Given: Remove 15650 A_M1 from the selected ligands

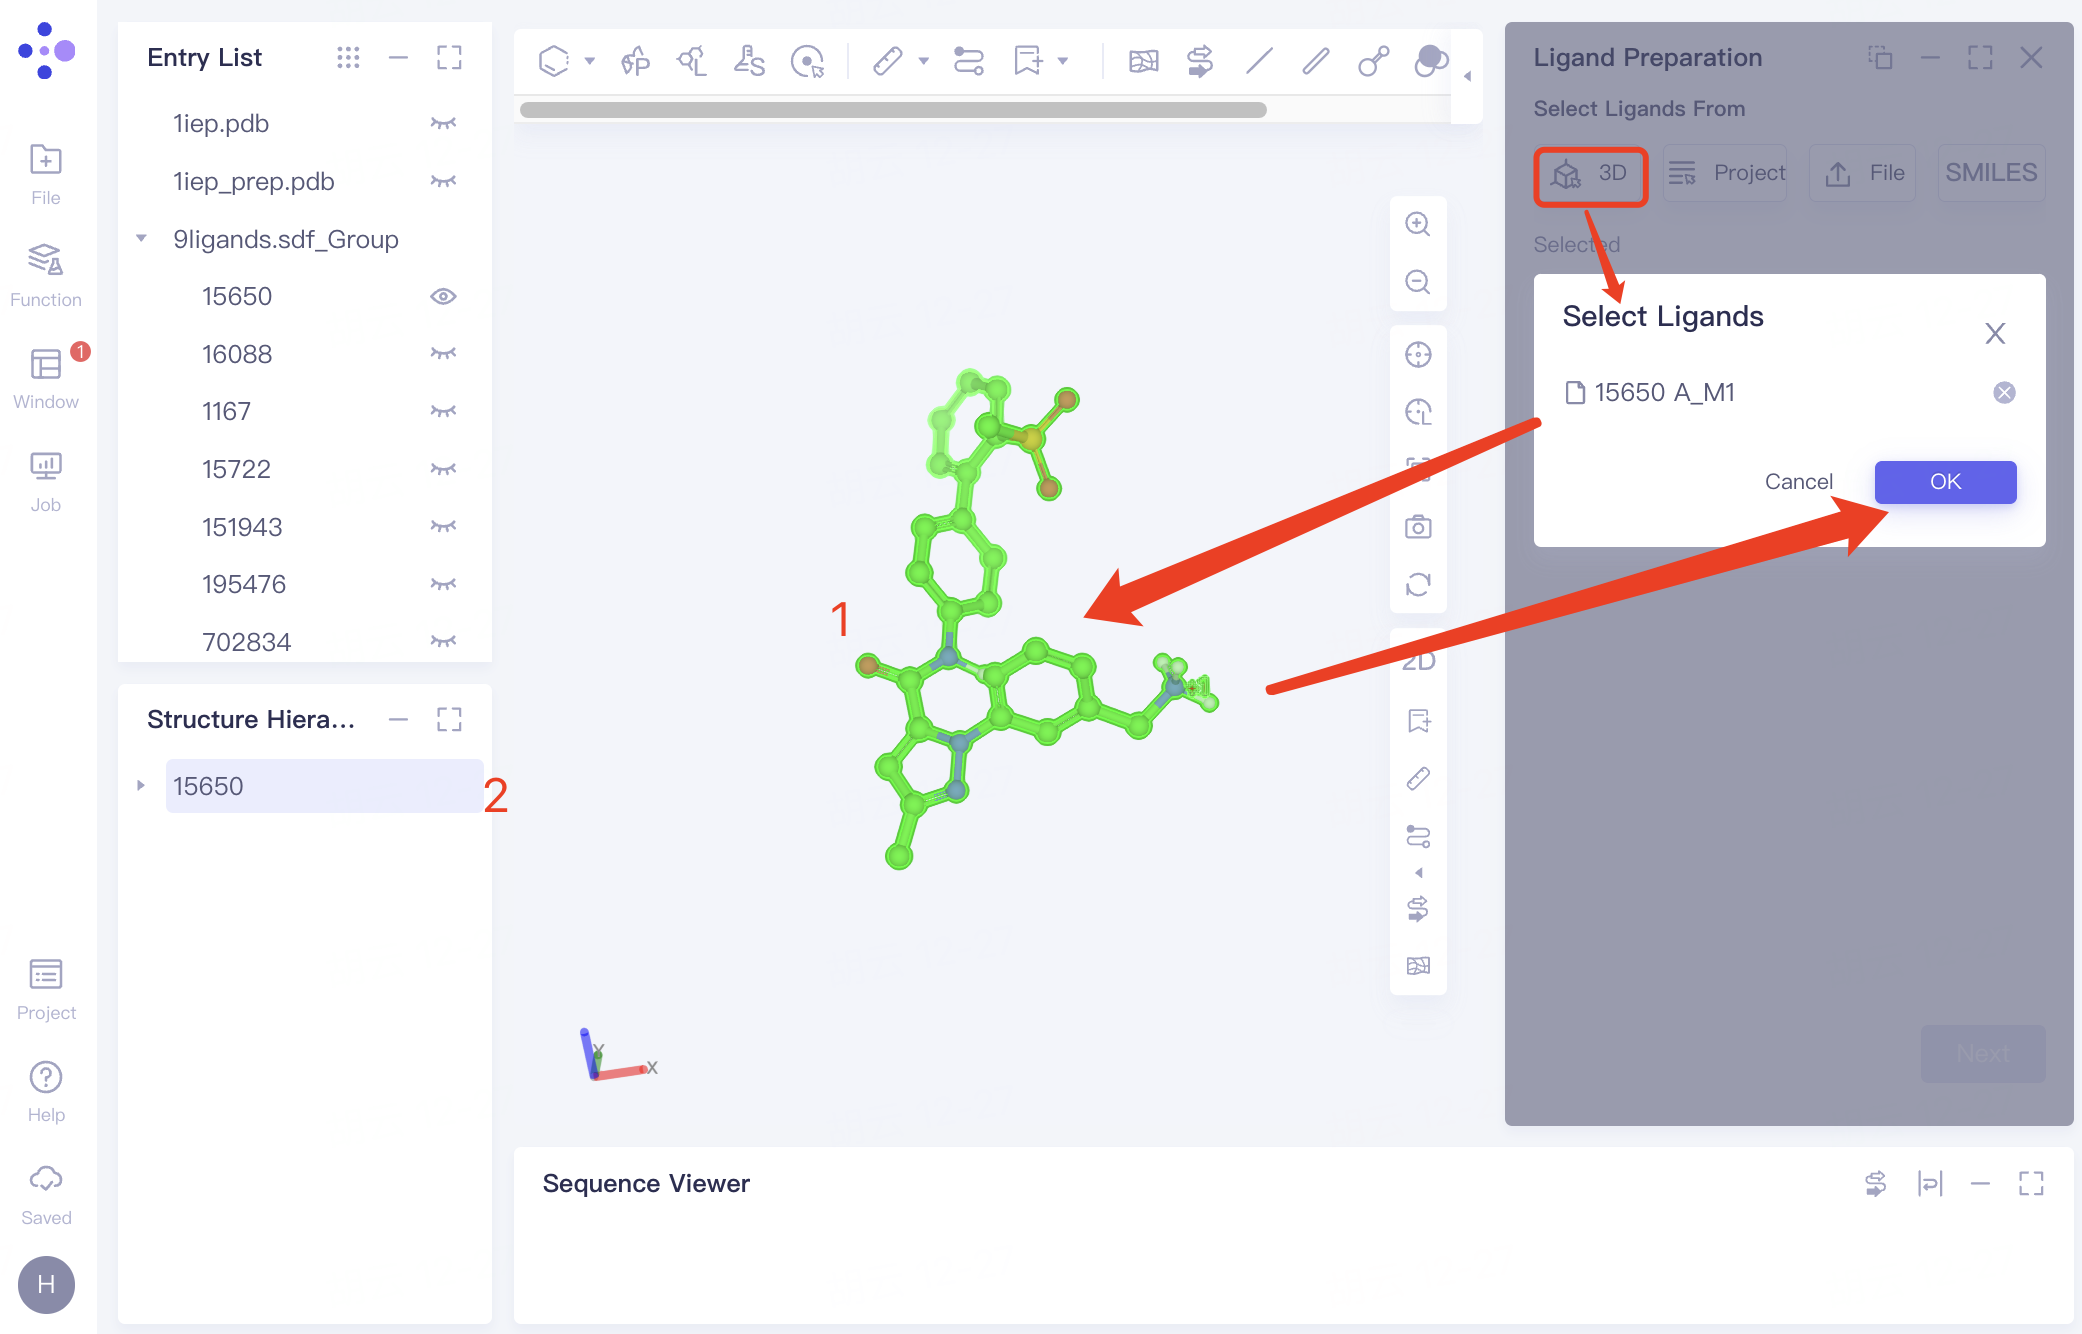Looking at the screenshot, I should tap(2004, 392).
